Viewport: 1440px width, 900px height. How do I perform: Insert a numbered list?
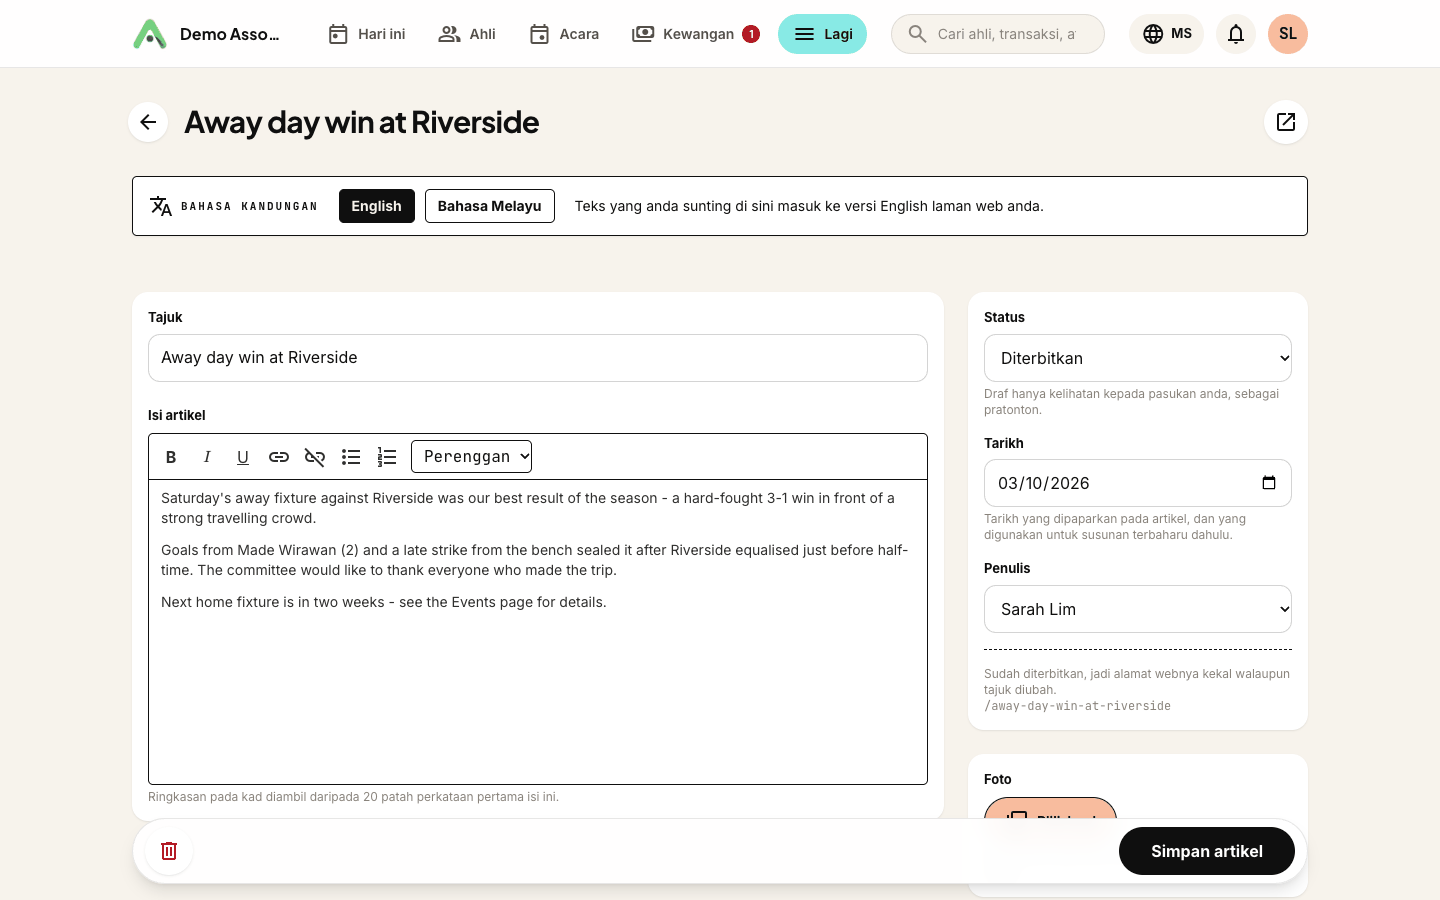[387, 457]
